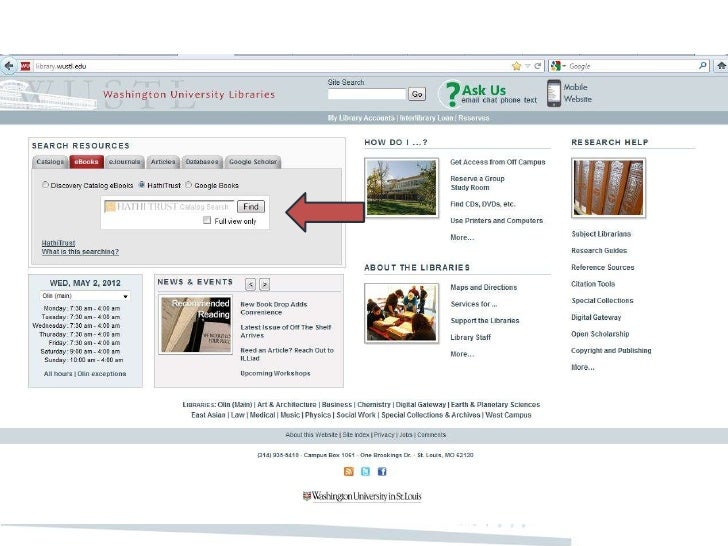Open Digital Gateway link in Research Help

coord(596,317)
